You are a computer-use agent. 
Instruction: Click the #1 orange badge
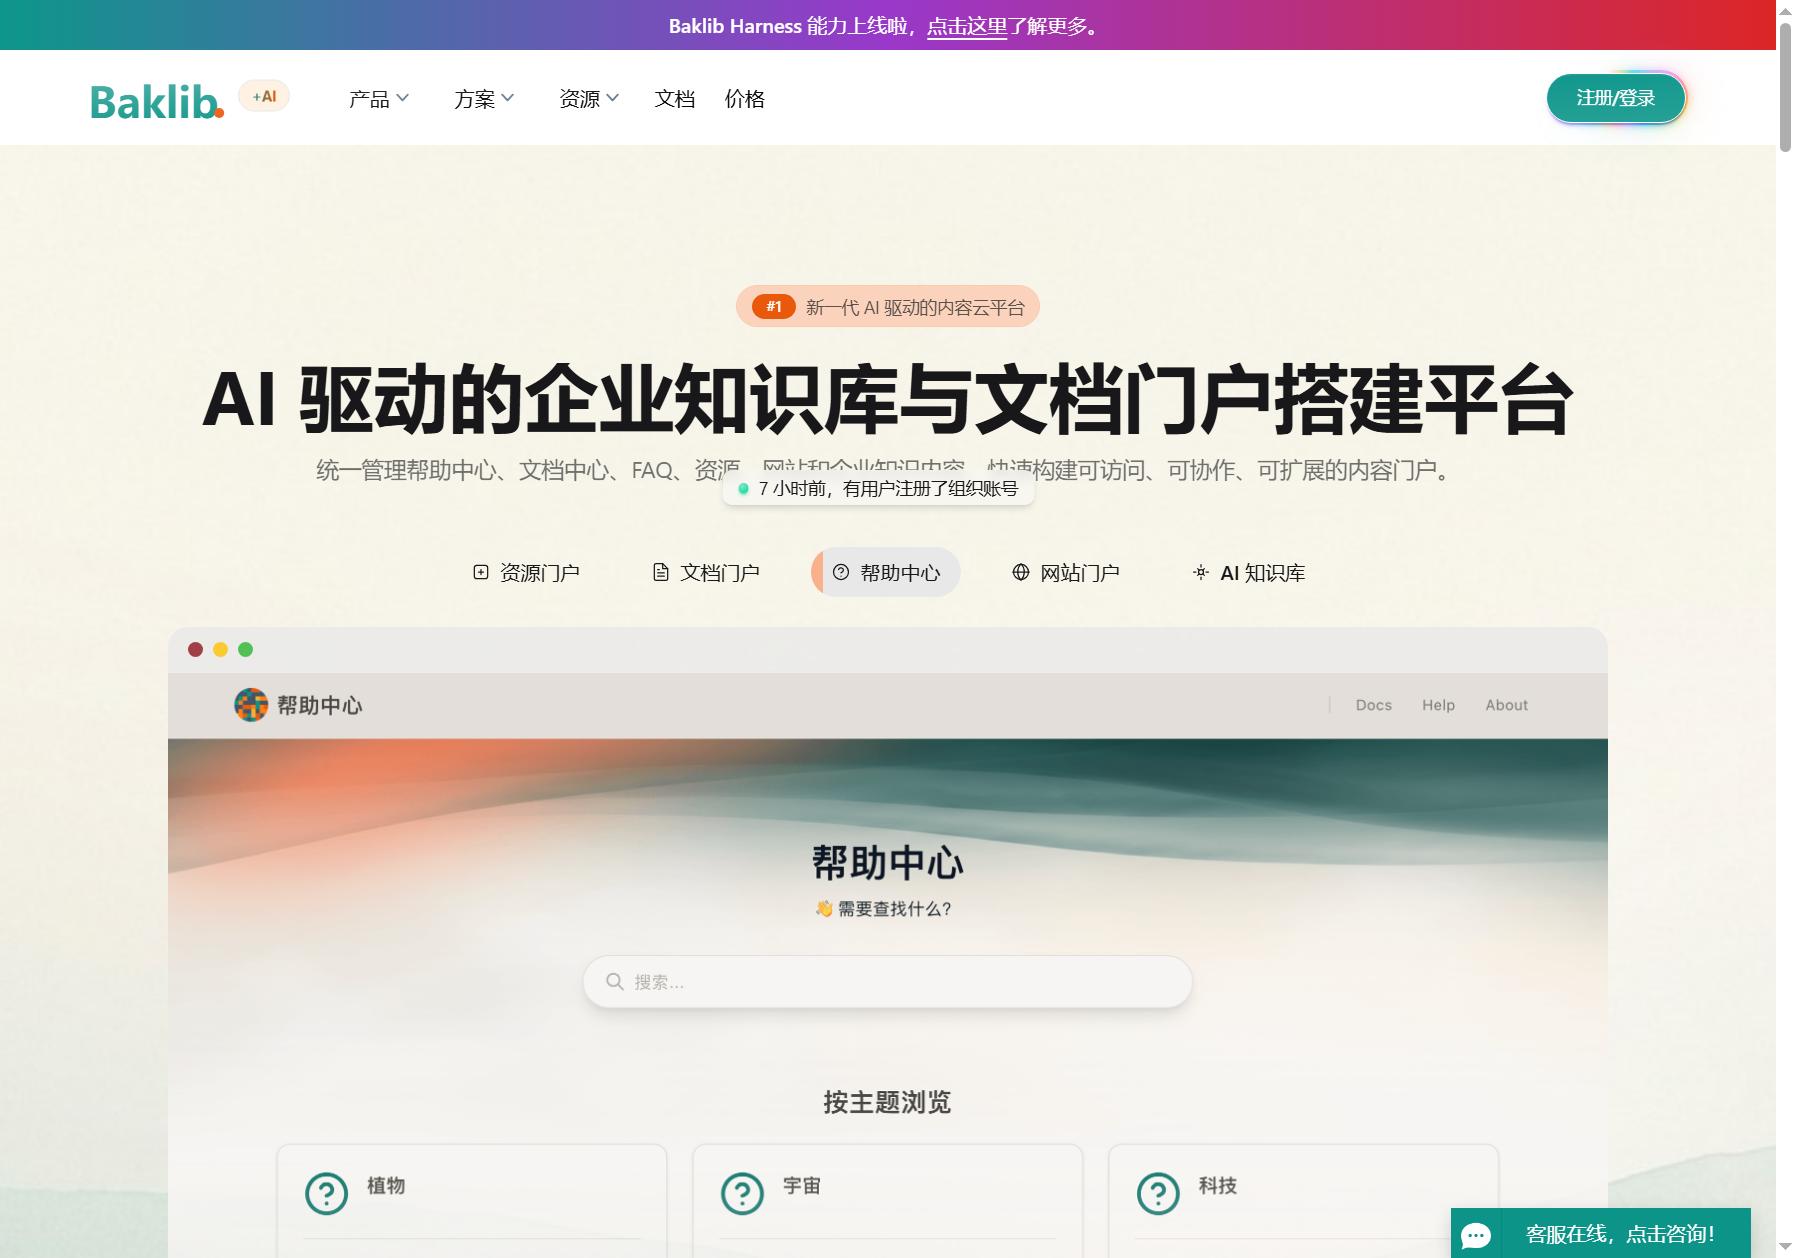(774, 307)
